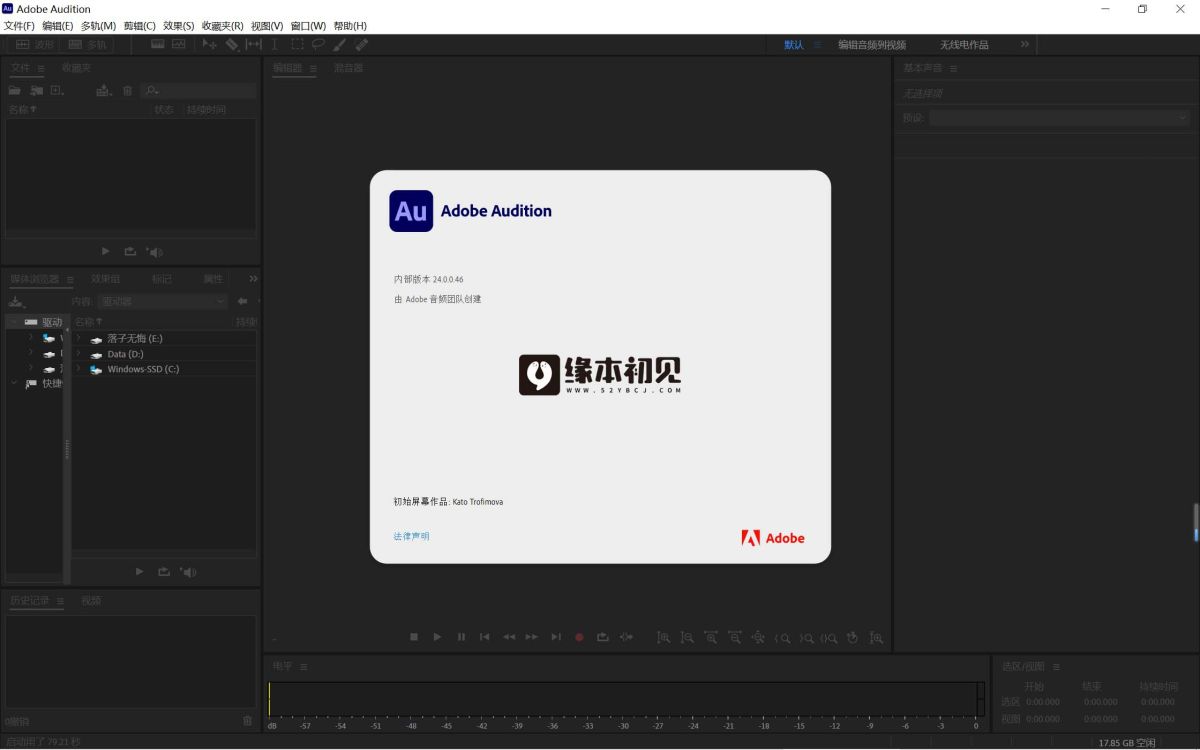Click Insert into Multitrack icon in Files panel
Screen dimensions: 1200x750
(104, 90)
